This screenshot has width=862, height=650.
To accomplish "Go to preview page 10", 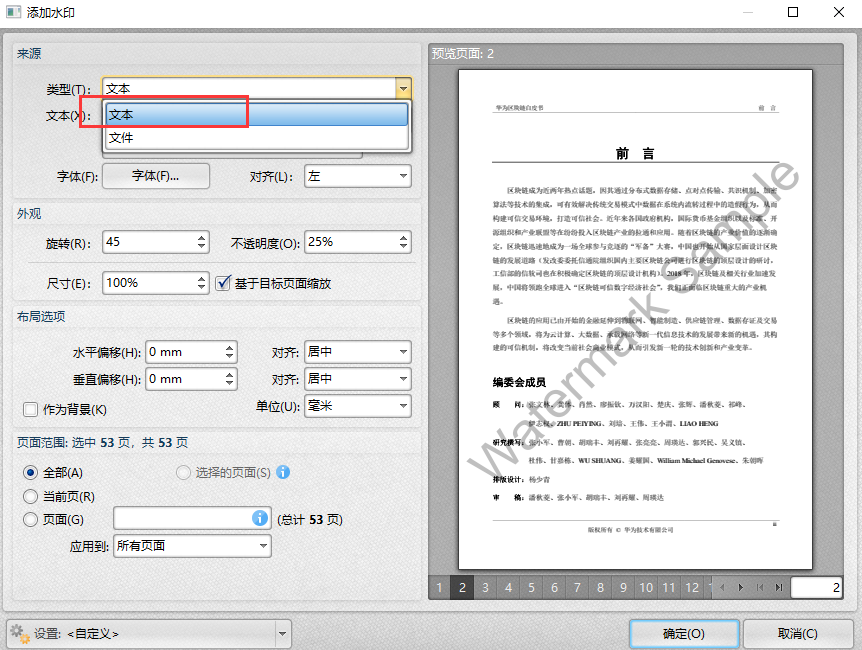I will (646, 587).
